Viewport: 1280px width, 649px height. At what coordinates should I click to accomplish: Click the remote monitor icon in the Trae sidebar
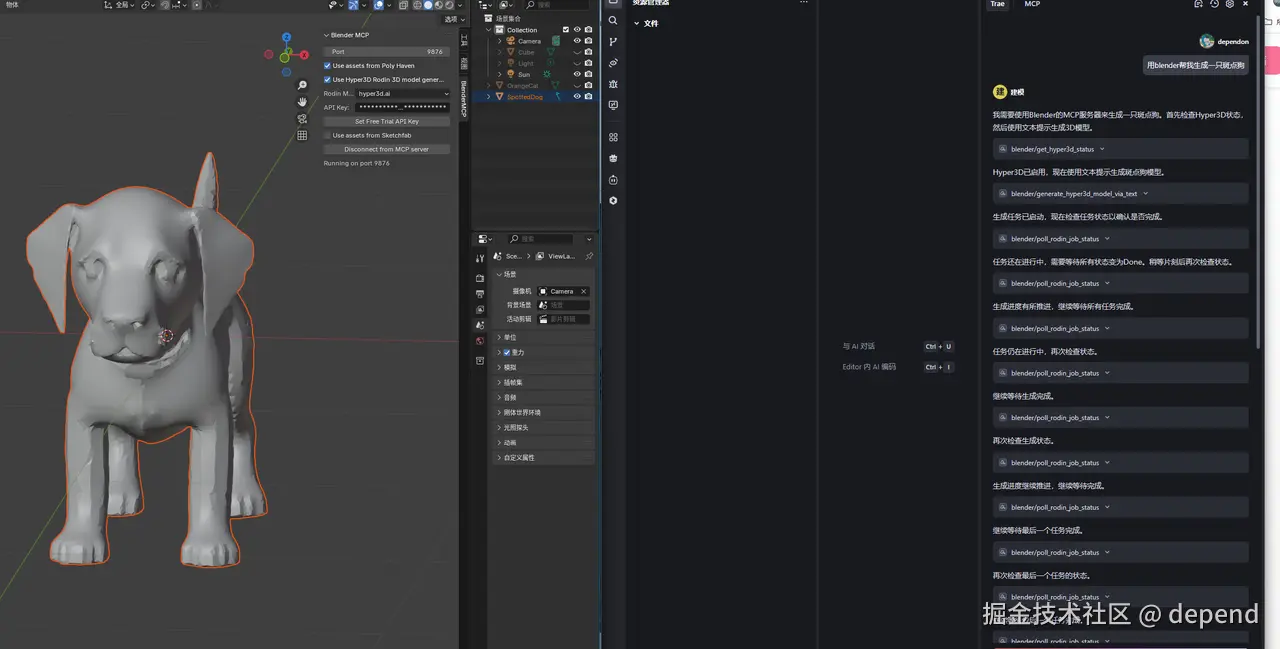pyautogui.click(x=613, y=105)
